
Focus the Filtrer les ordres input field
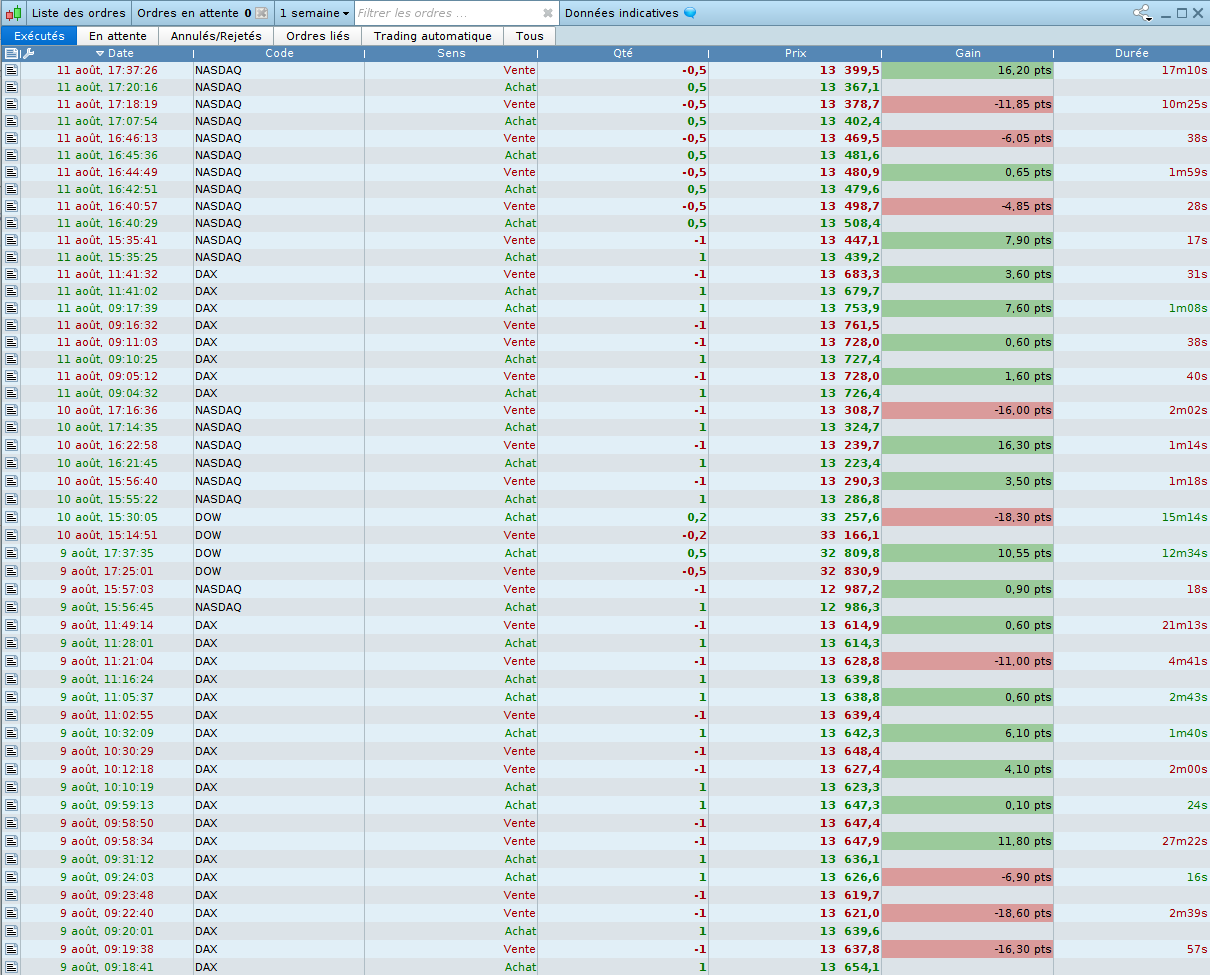pos(449,13)
